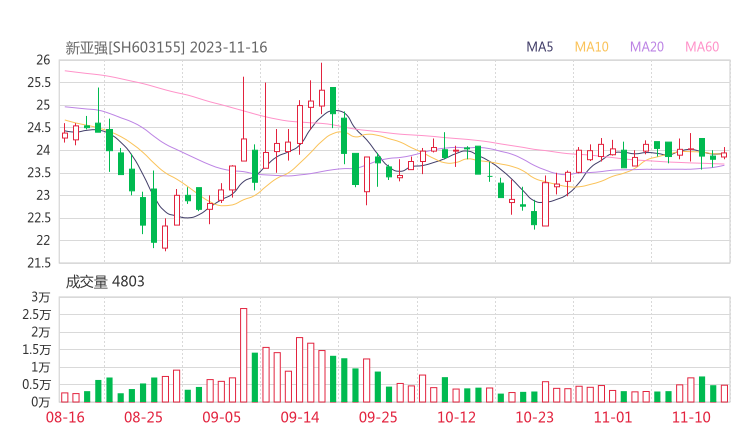Screen dimensions: 740x440
Task: Click the 24 price level label
Action: coord(42,150)
